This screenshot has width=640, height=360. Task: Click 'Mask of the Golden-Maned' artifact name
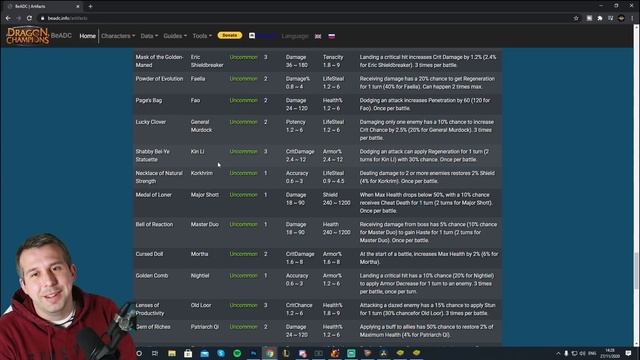pyautogui.click(x=159, y=61)
